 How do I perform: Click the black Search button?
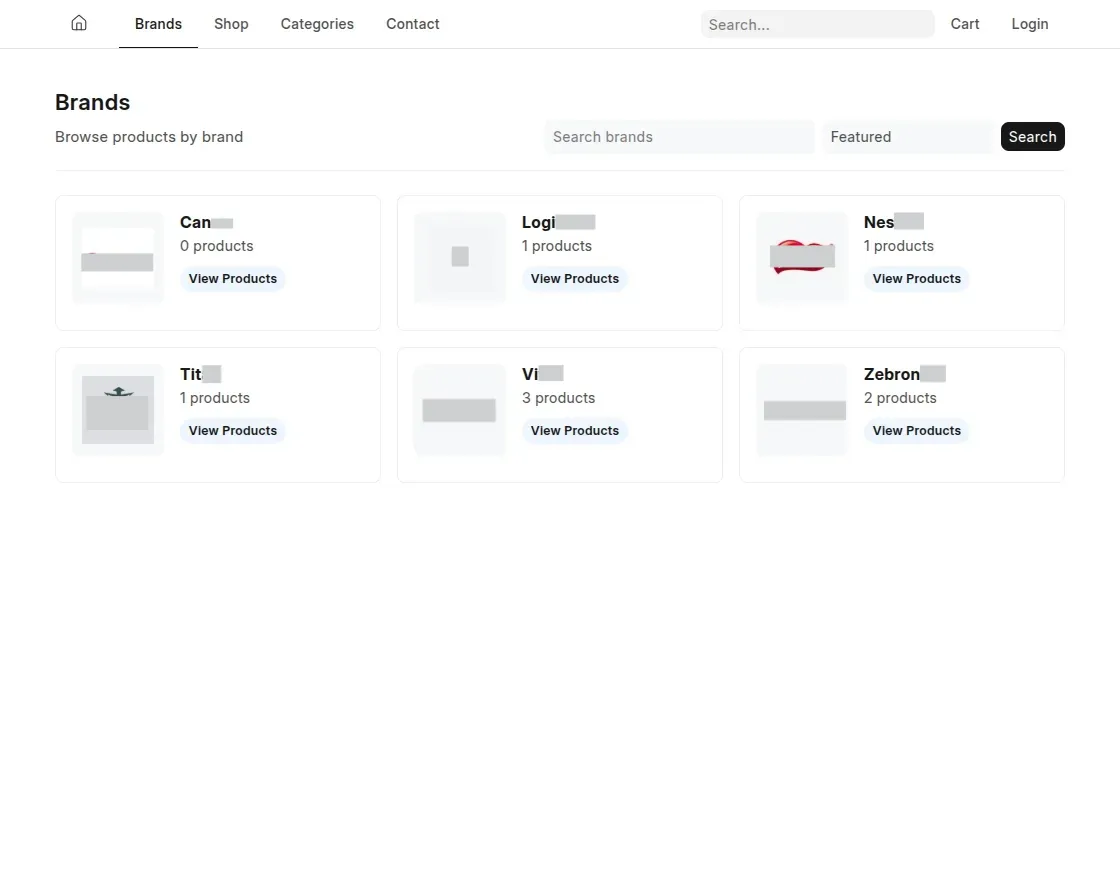(x=1032, y=136)
